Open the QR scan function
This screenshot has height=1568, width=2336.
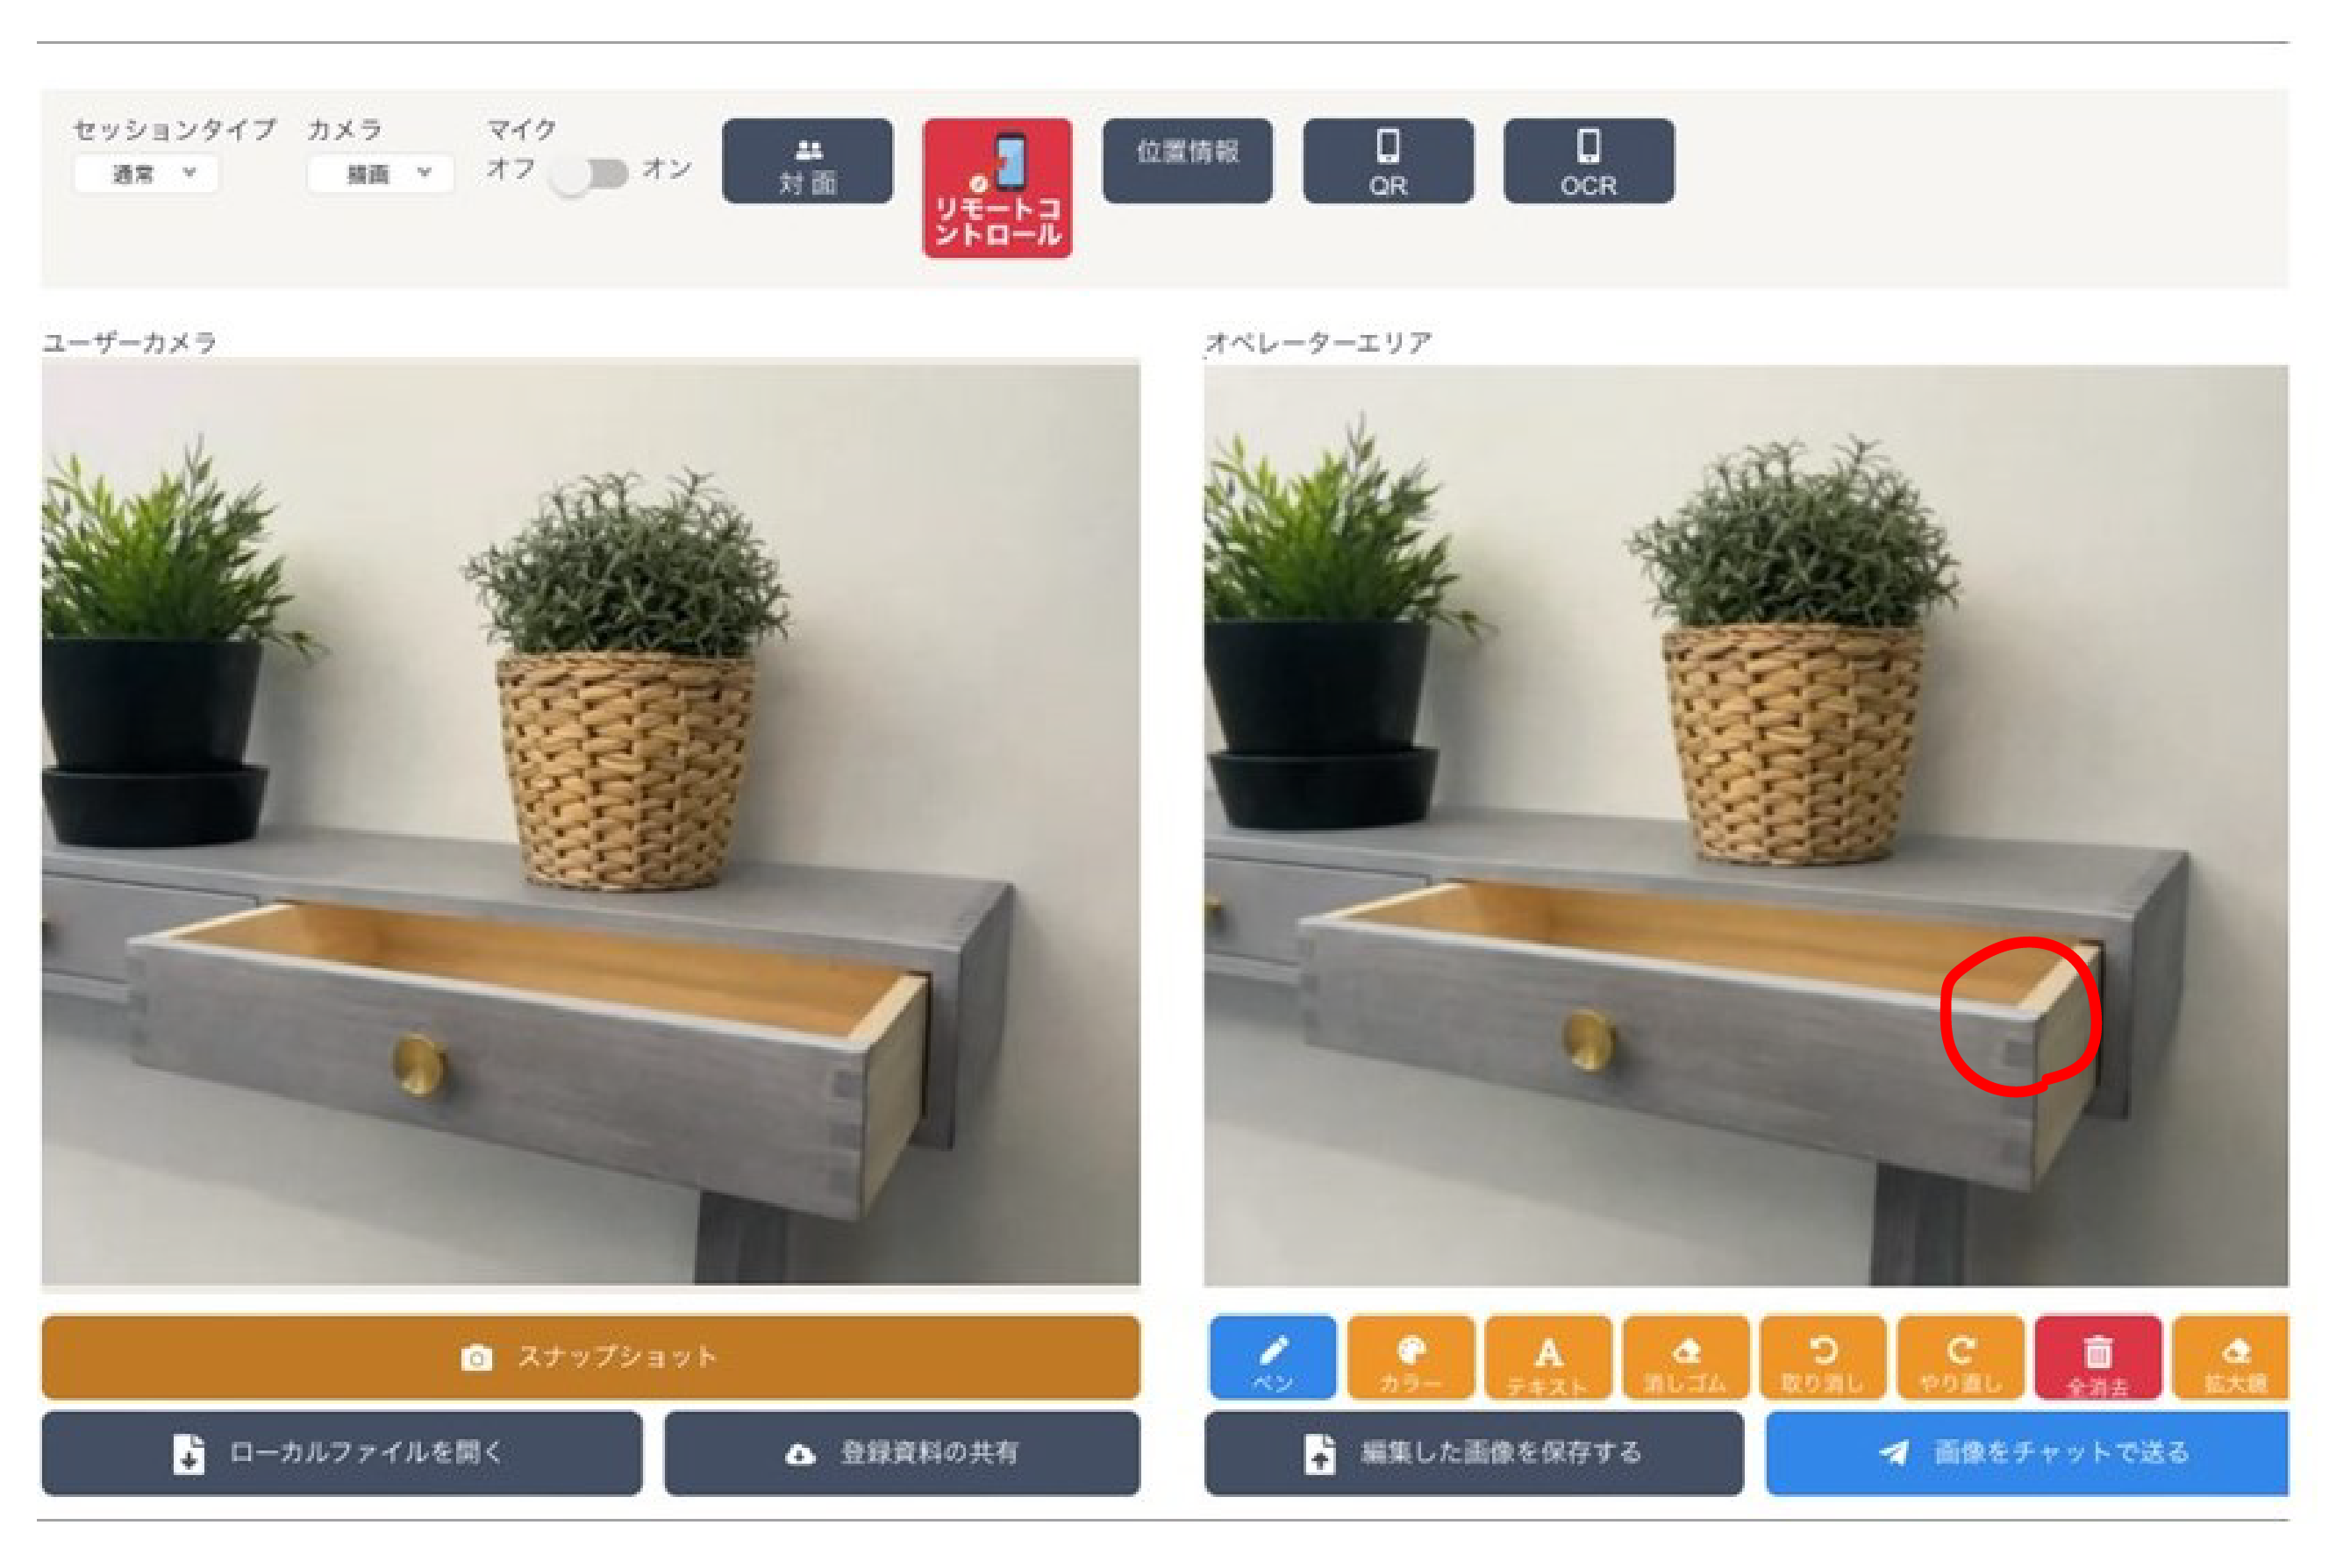pyautogui.click(x=1387, y=162)
